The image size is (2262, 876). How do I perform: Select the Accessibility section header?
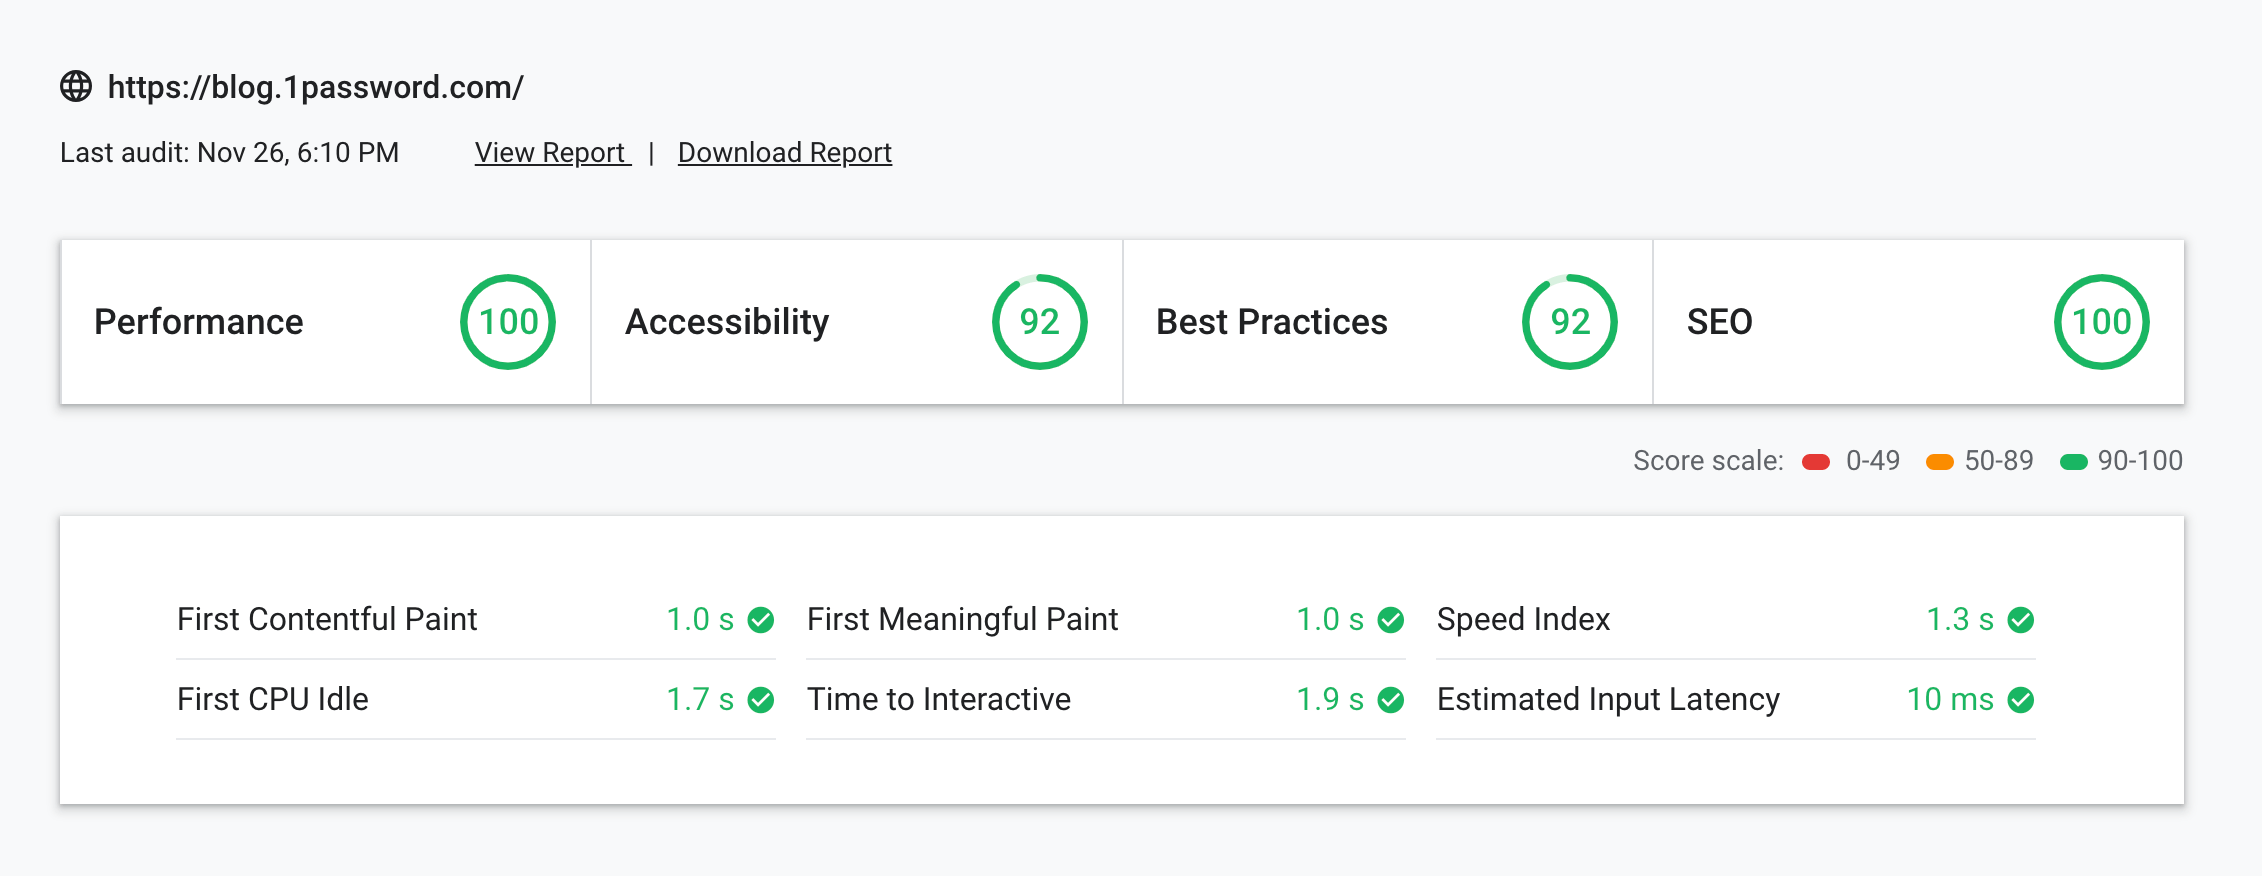coord(727,321)
